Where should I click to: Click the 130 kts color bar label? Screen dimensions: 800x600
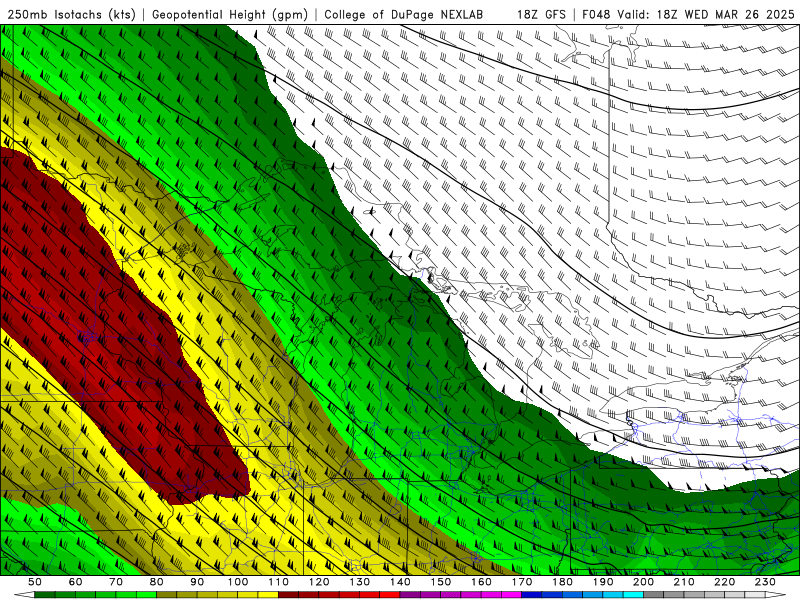tap(360, 582)
